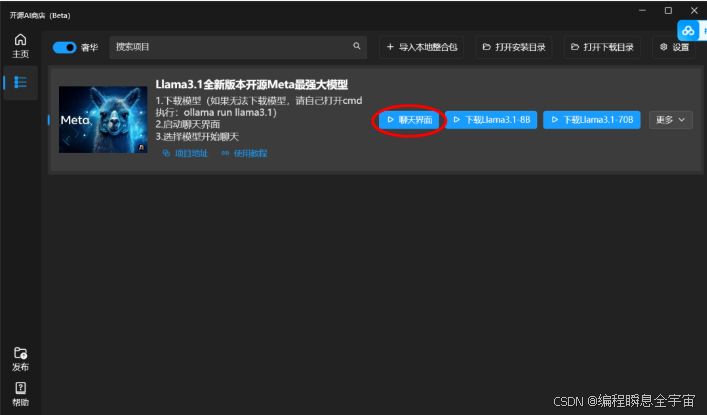Select the project list sidebar icon
707x415 pixels.
pos(20,82)
